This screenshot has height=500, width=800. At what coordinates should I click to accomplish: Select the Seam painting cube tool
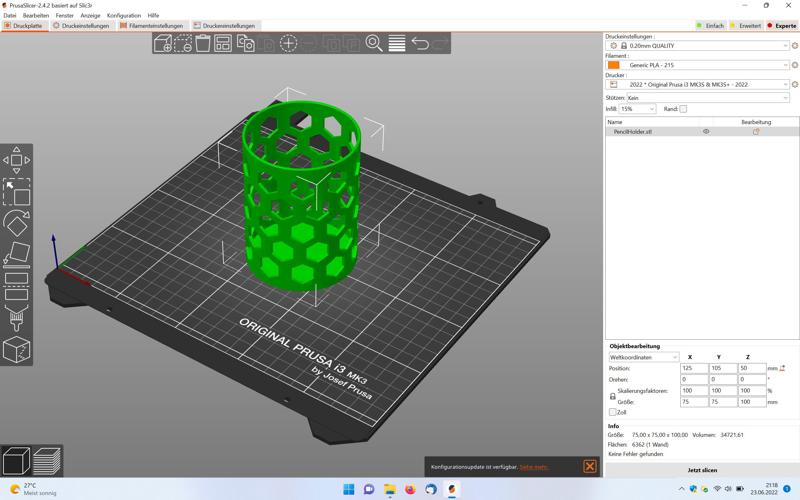pos(16,350)
